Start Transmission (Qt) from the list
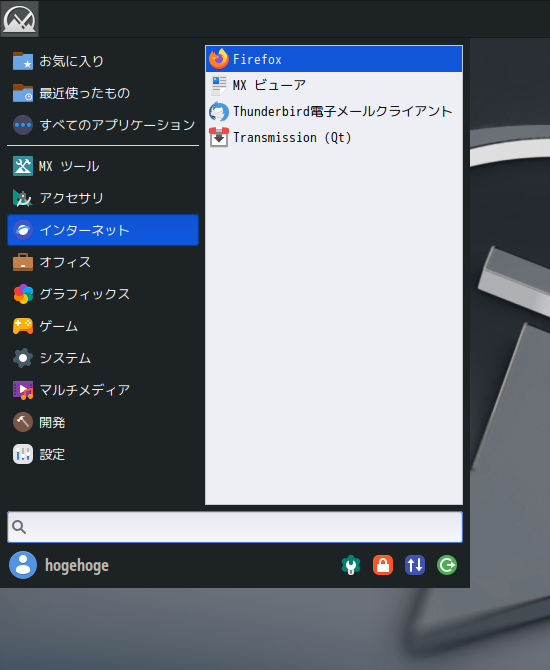 (x=334, y=138)
